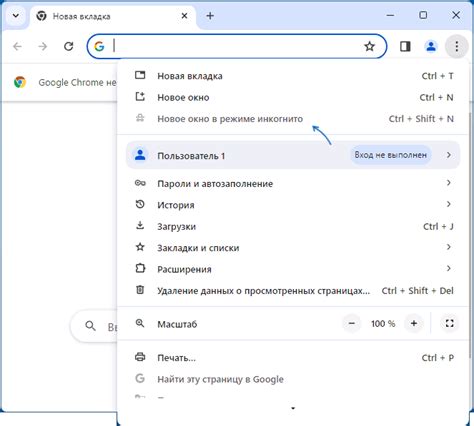Focus the address bar input

pyautogui.click(x=237, y=46)
